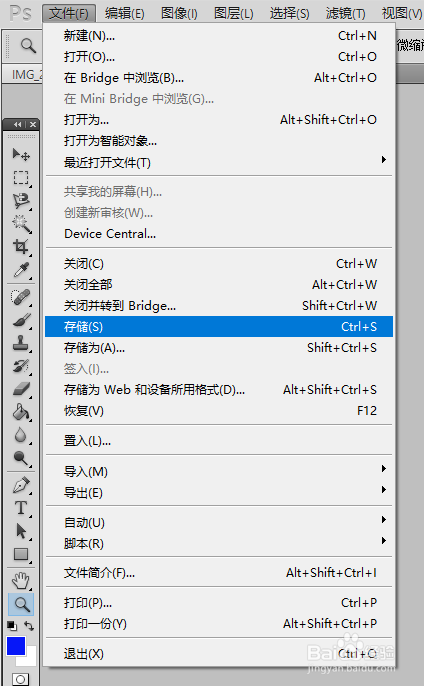The height and width of the screenshot is (686, 424).
Task: Select the Eyedropper tool
Action: 21,270
